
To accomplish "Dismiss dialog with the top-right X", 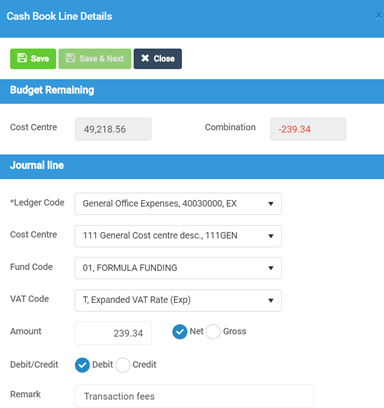I will (378, 15).
